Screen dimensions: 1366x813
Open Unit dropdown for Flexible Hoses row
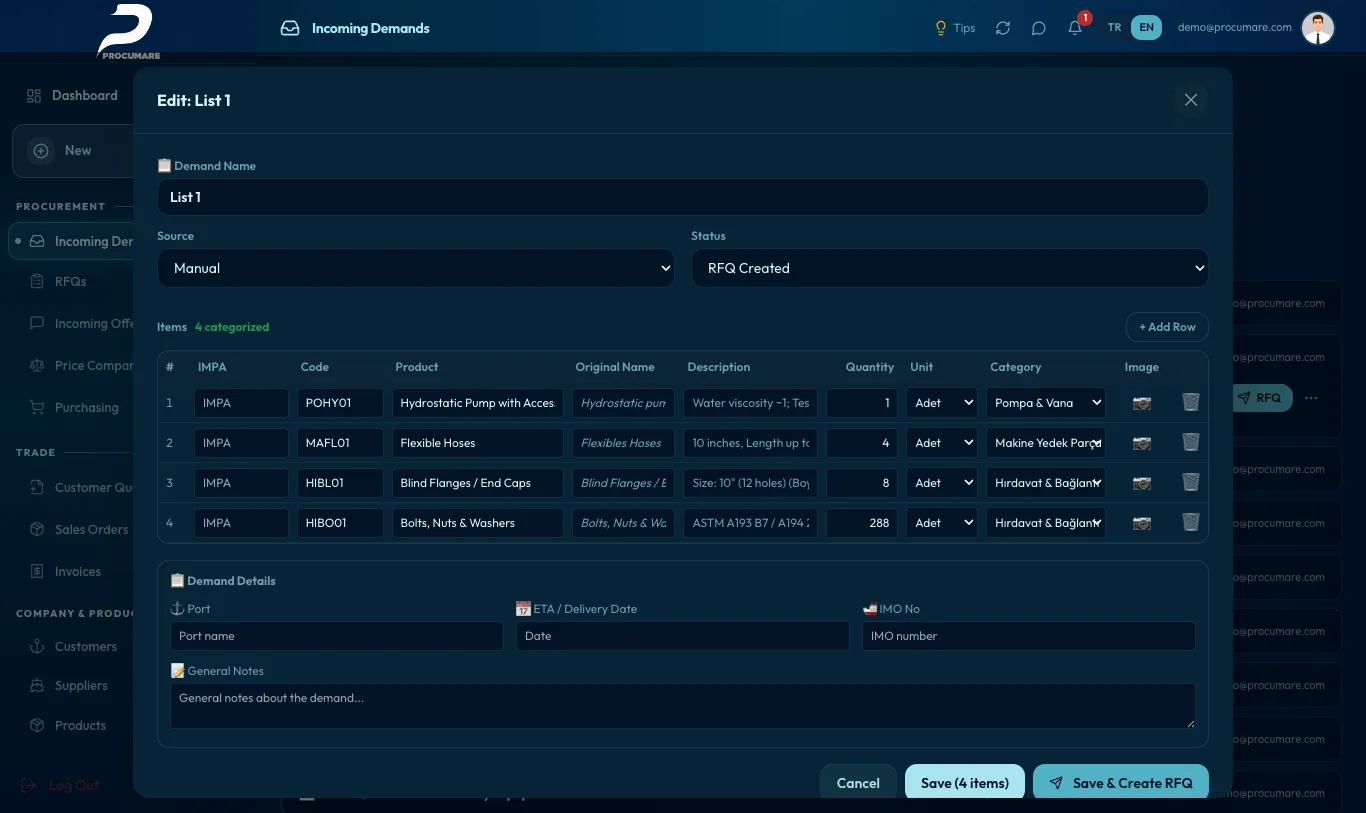(942, 443)
